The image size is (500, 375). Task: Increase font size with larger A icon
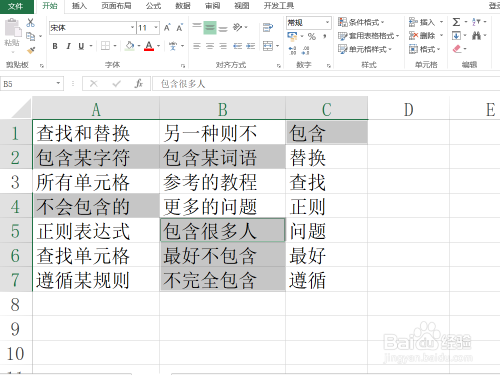point(167,28)
